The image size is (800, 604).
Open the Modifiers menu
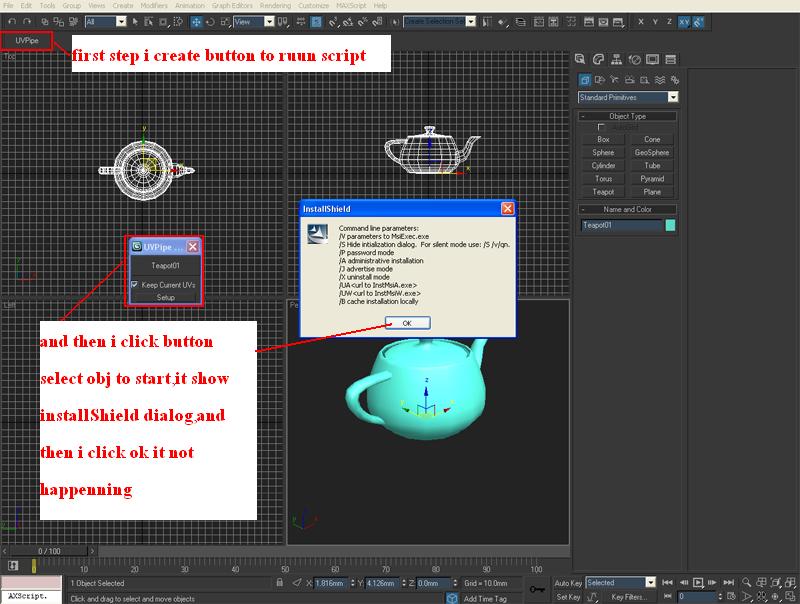tap(154, 6)
